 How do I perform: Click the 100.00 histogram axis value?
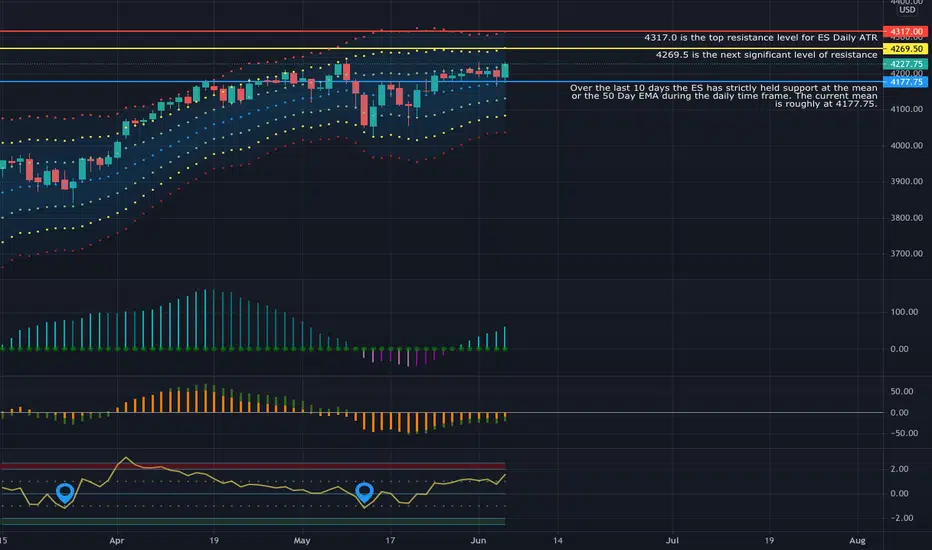(903, 312)
